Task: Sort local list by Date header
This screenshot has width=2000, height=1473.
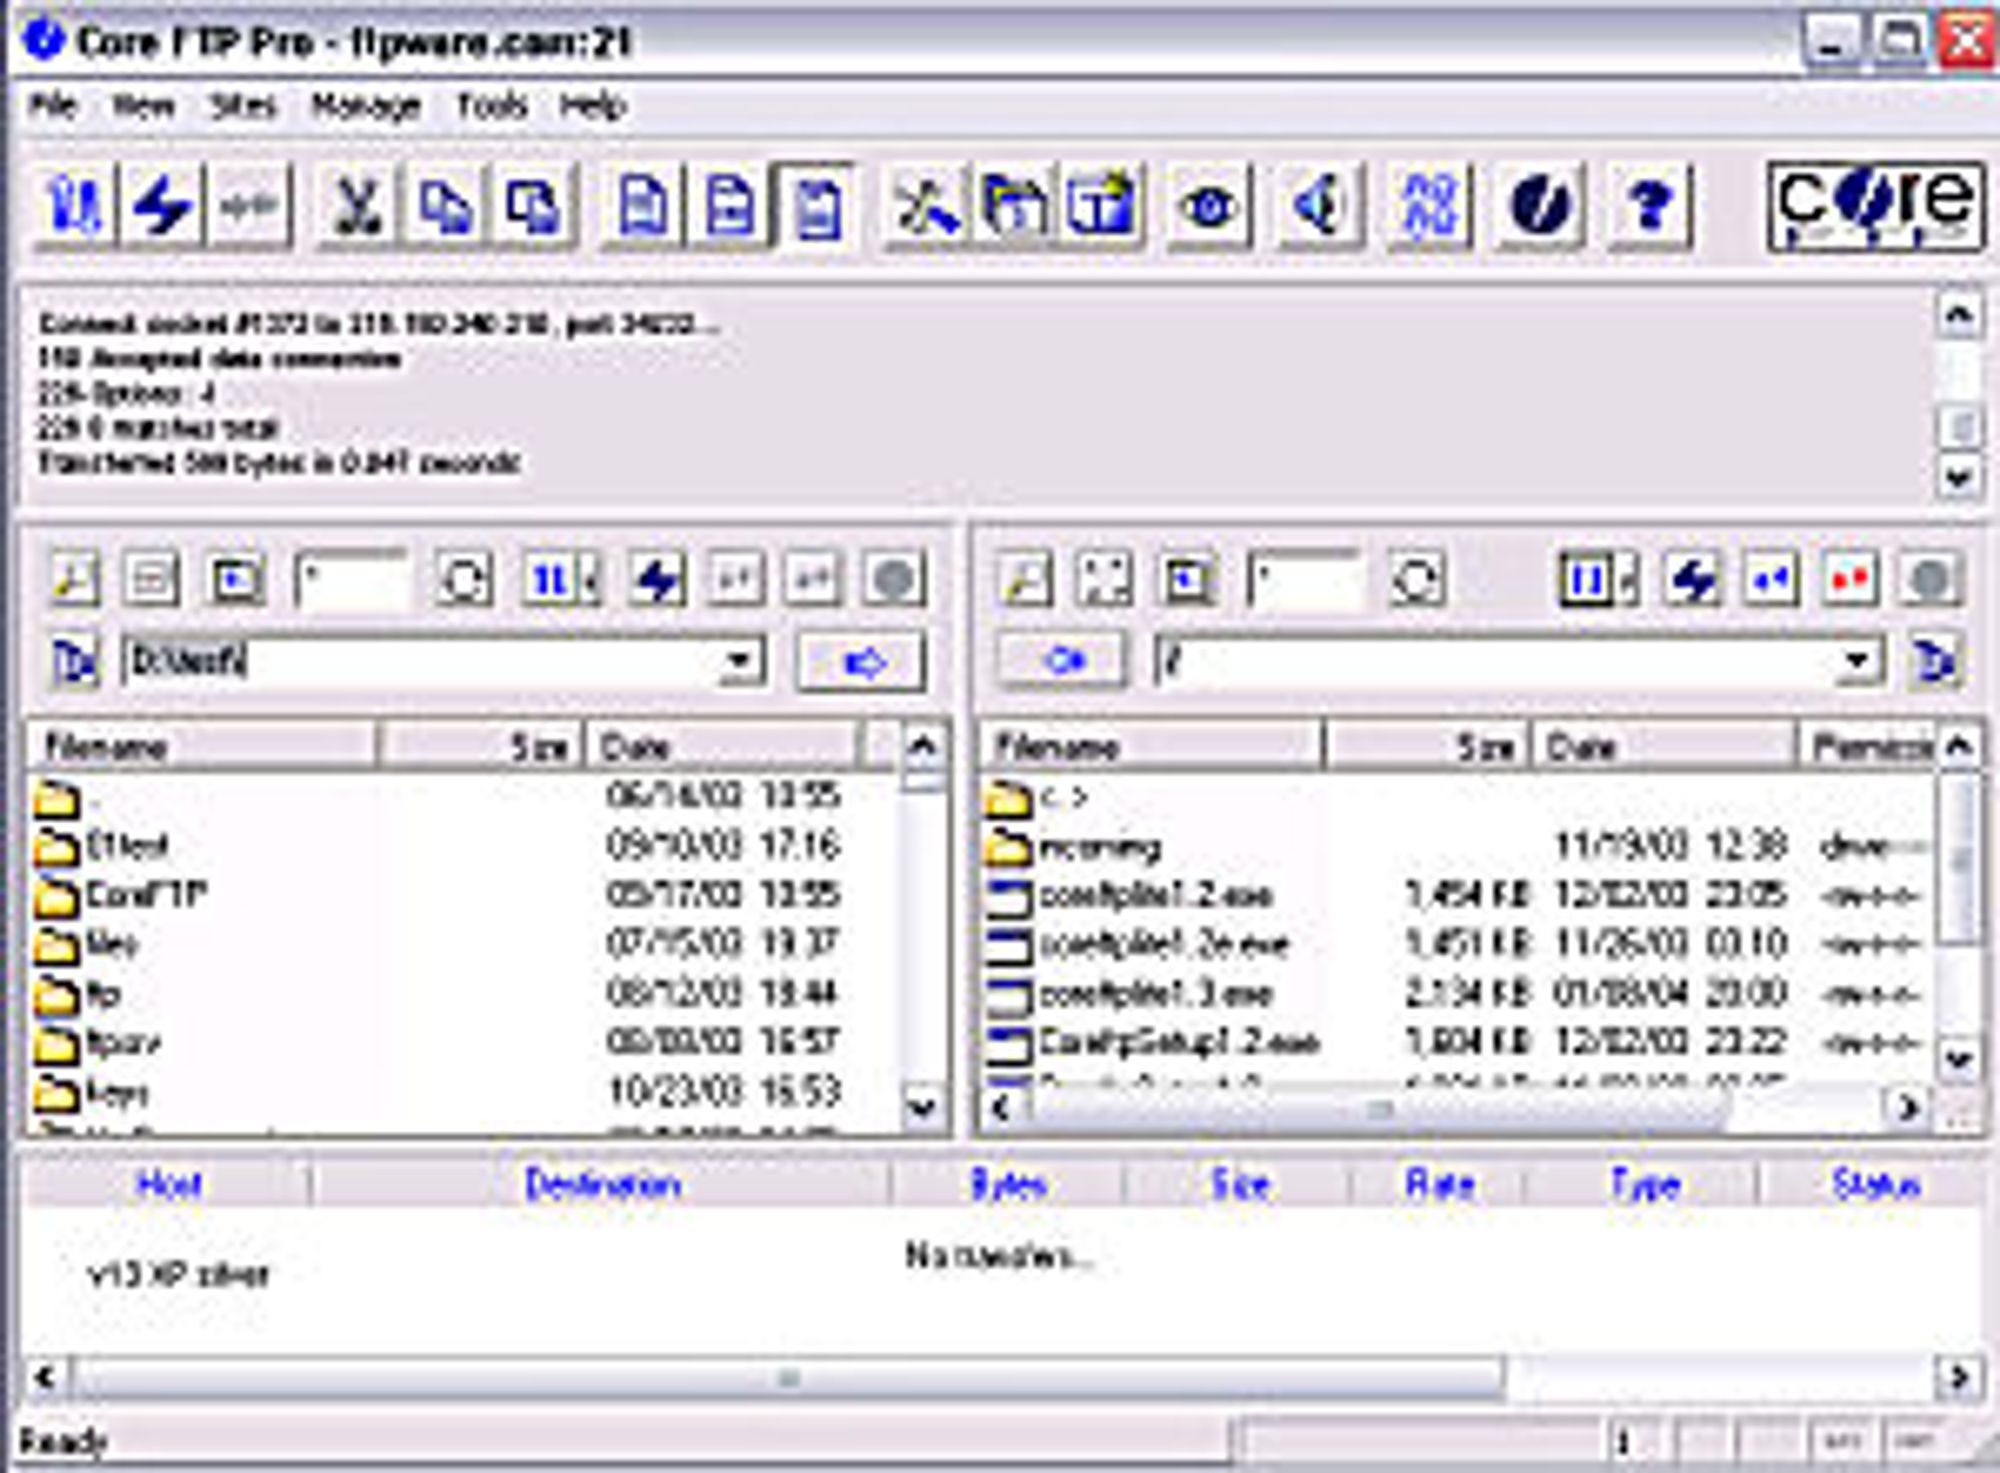Action: coord(720,747)
